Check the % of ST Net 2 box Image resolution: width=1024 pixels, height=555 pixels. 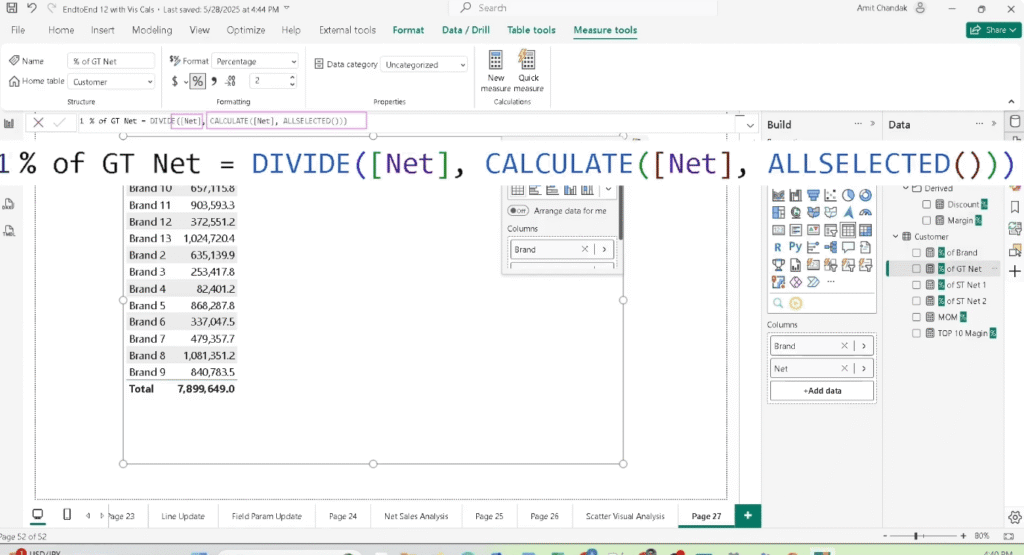click(916, 301)
